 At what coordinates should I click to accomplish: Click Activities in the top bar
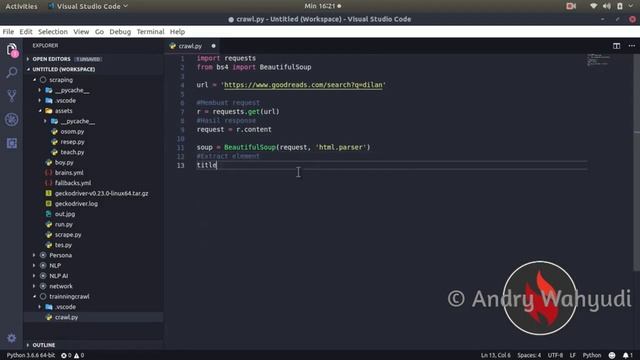point(21,6)
